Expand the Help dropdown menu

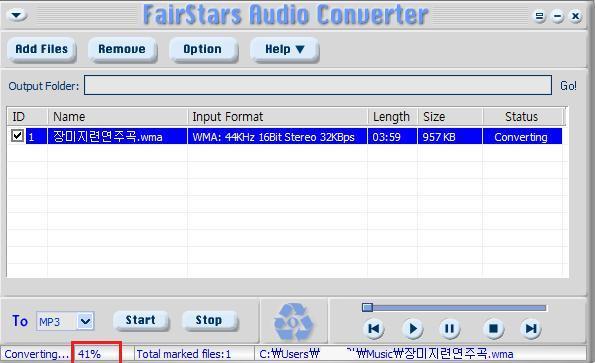pyautogui.click(x=284, y=49)
